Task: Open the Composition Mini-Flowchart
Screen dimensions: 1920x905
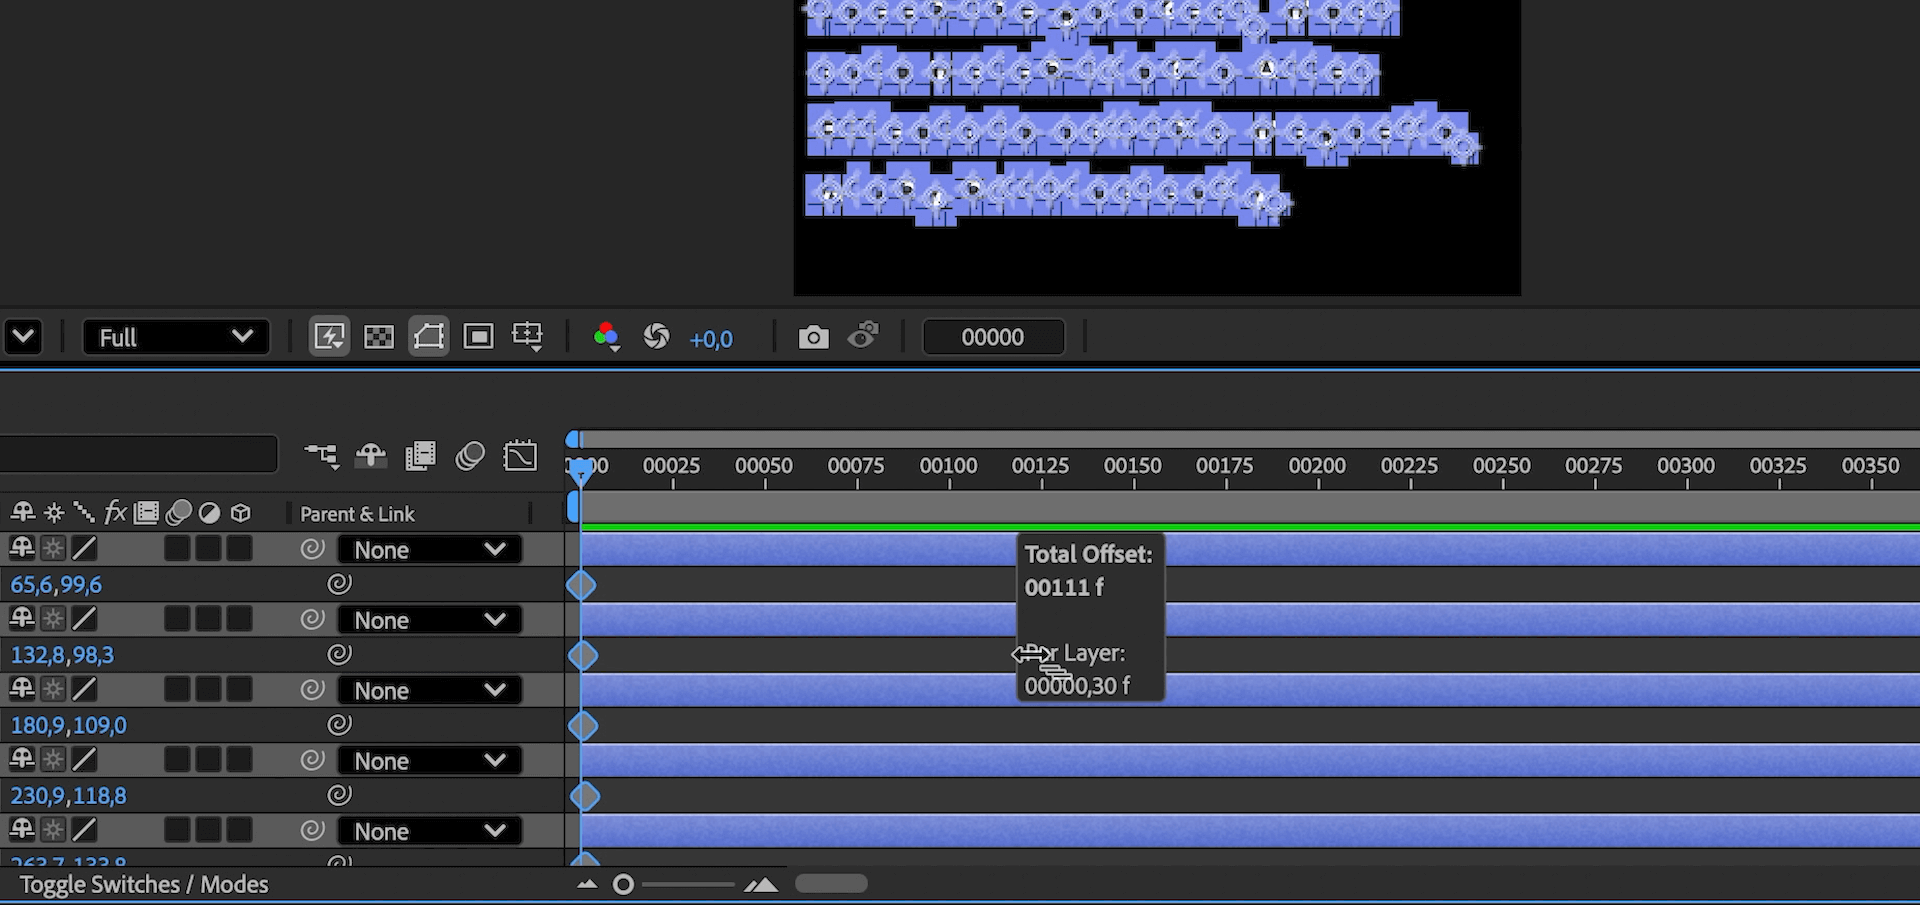Action: [x=321, y=455]
